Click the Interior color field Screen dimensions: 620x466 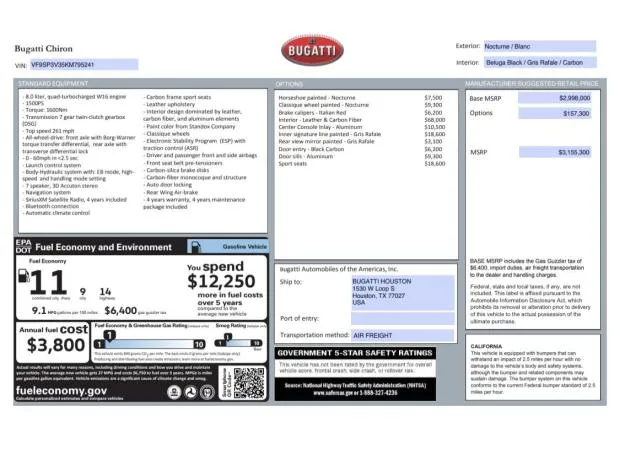(539, 62)
